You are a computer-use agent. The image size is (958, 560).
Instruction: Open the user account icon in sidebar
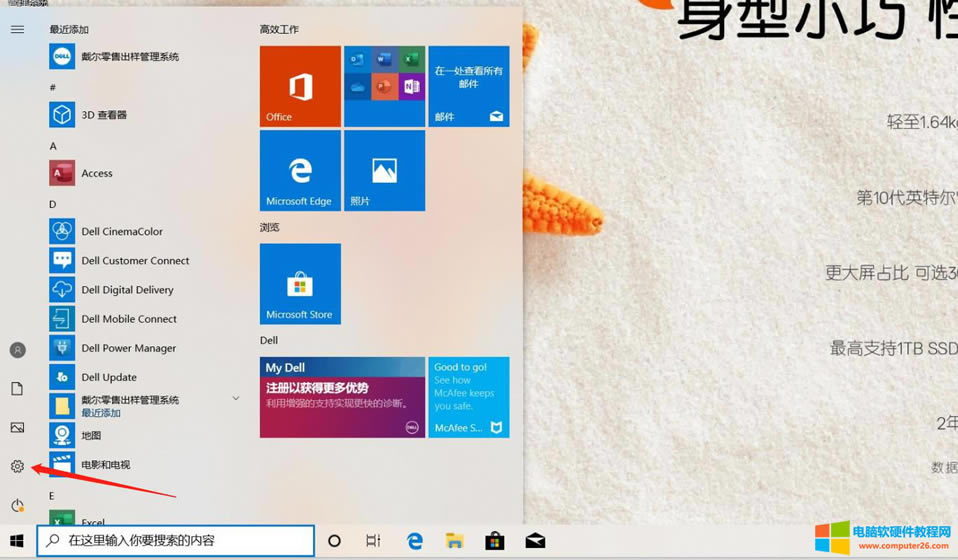coord(17,350)
